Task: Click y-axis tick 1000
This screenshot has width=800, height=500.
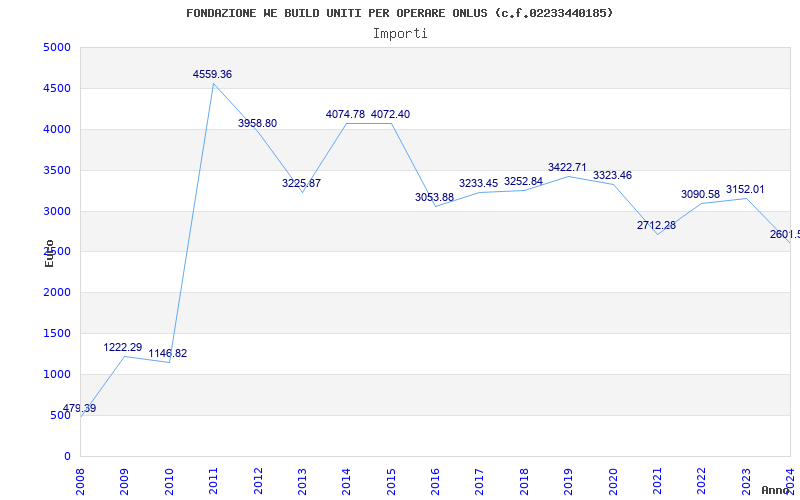Action: 57,374
